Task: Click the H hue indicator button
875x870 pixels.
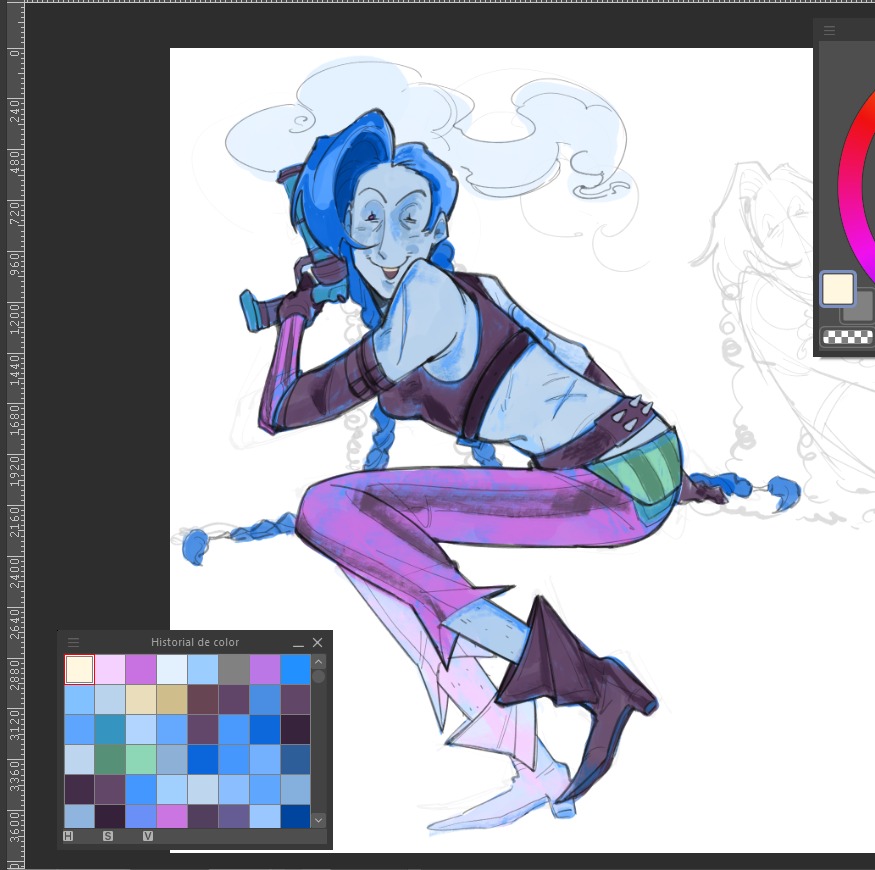Action: pyautogui.click(x=68, y=836)
